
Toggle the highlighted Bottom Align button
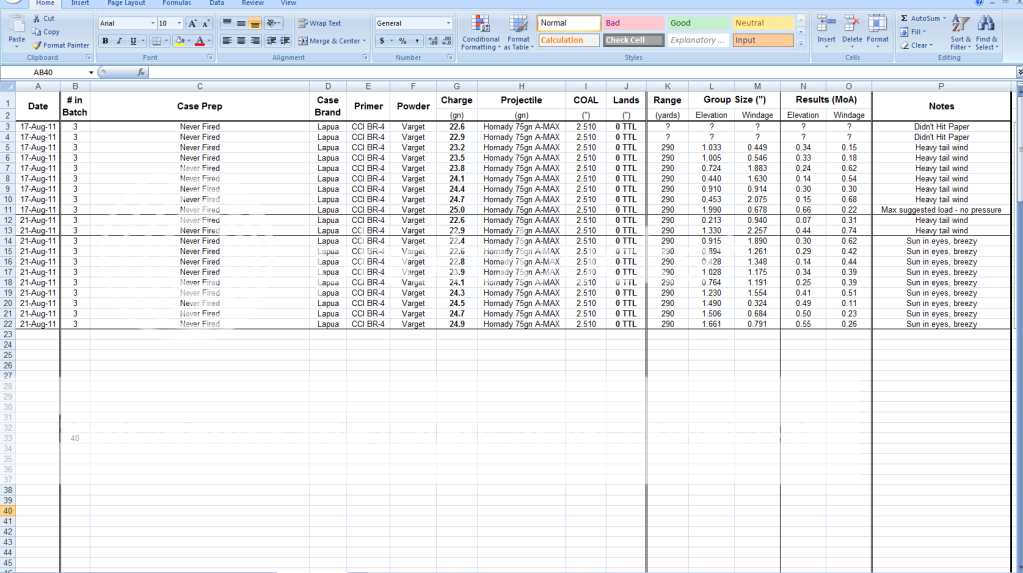tap(255, 23)
